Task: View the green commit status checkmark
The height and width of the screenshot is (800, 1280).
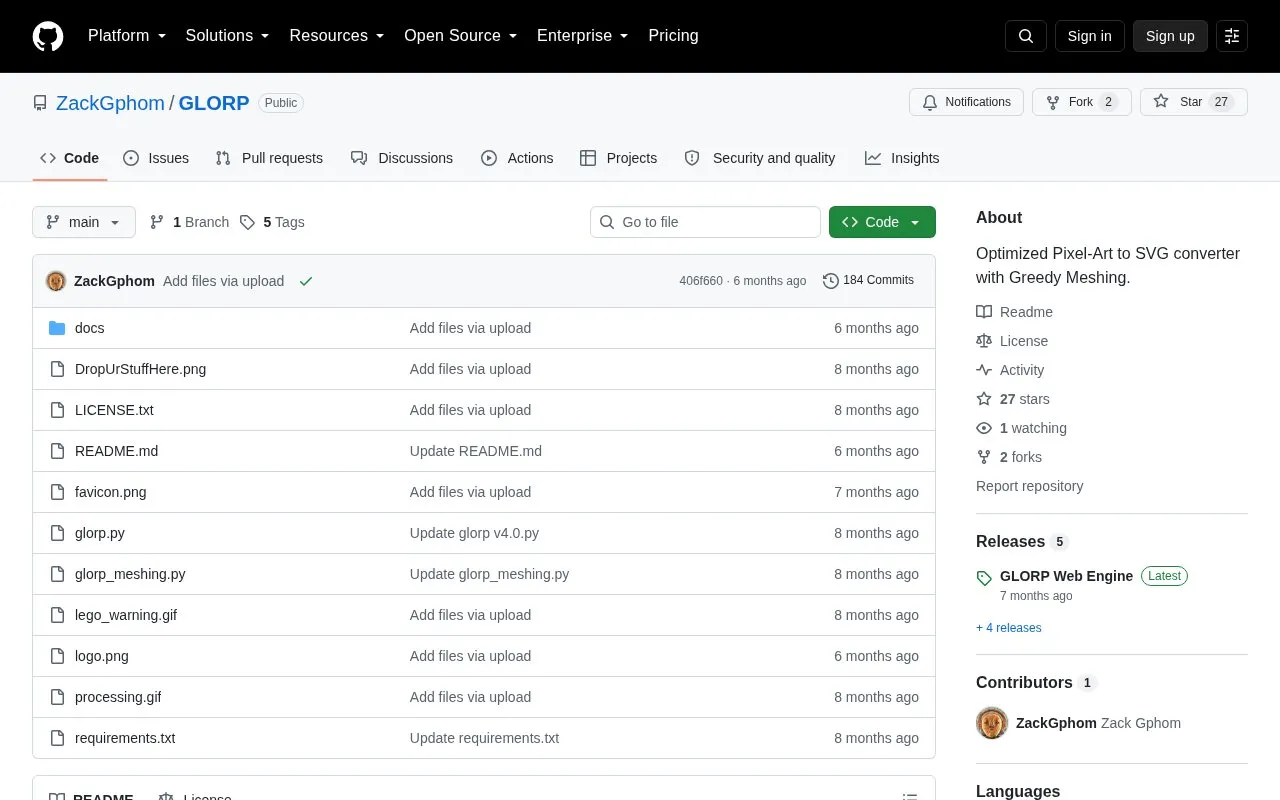Action: click(306, 281)
